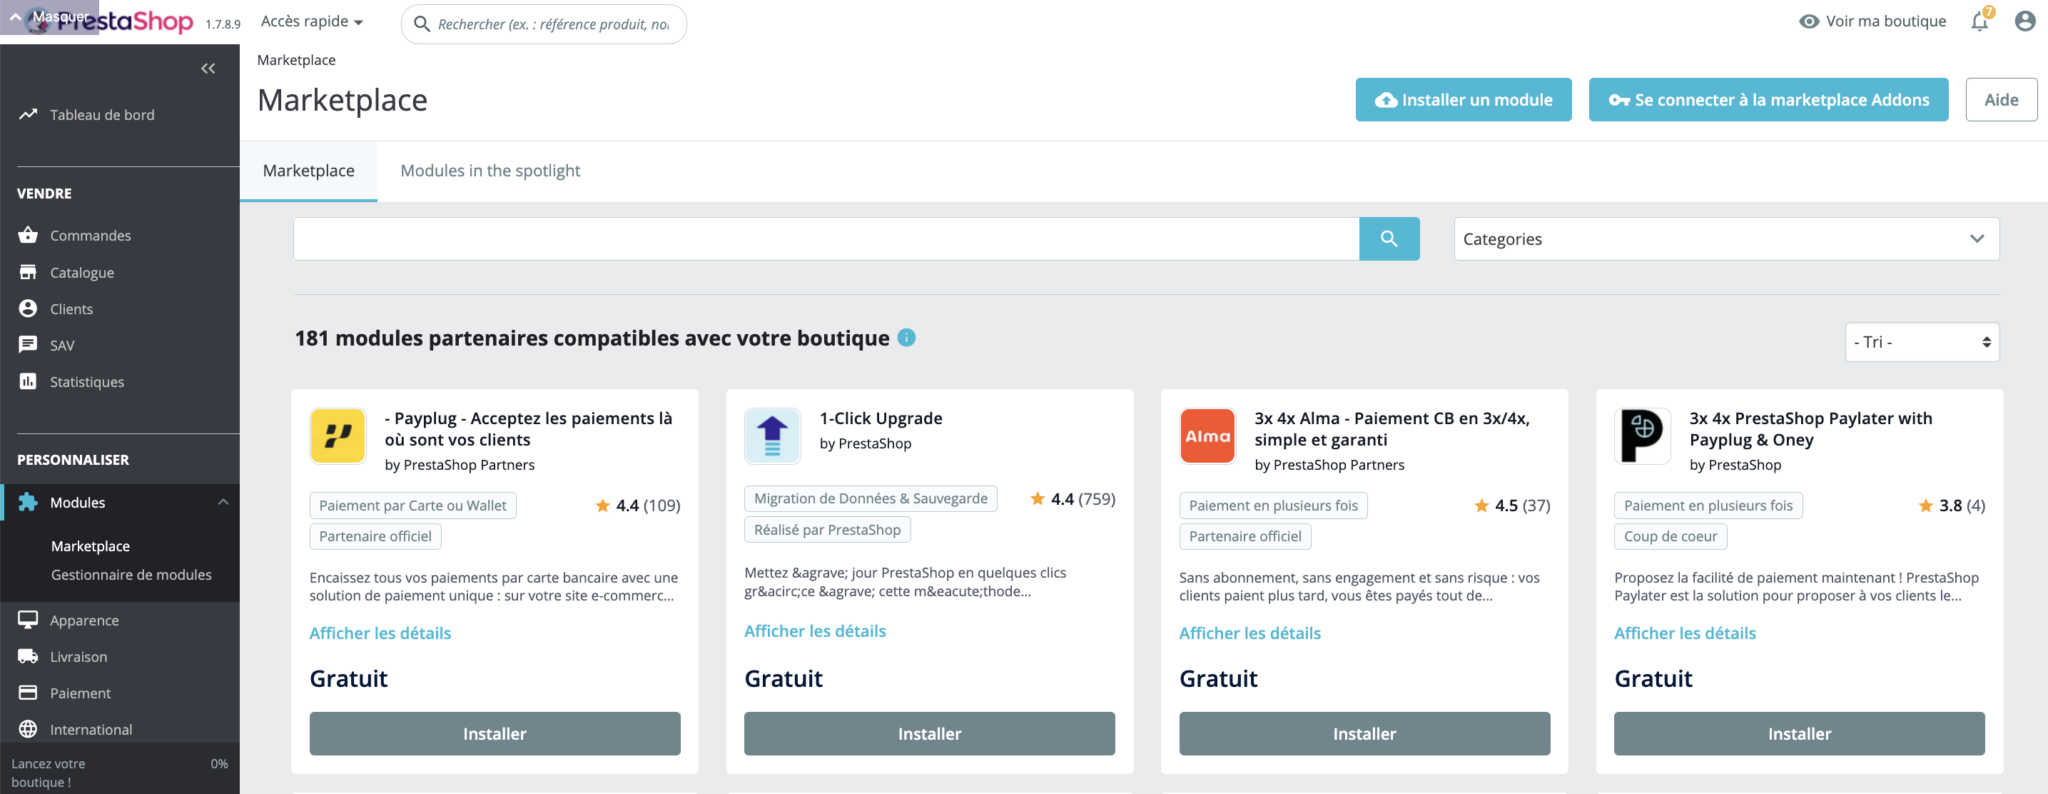Collapse the Modules sidebar section
This screenshot has width=2048, height=794.
tap(223, 502)
